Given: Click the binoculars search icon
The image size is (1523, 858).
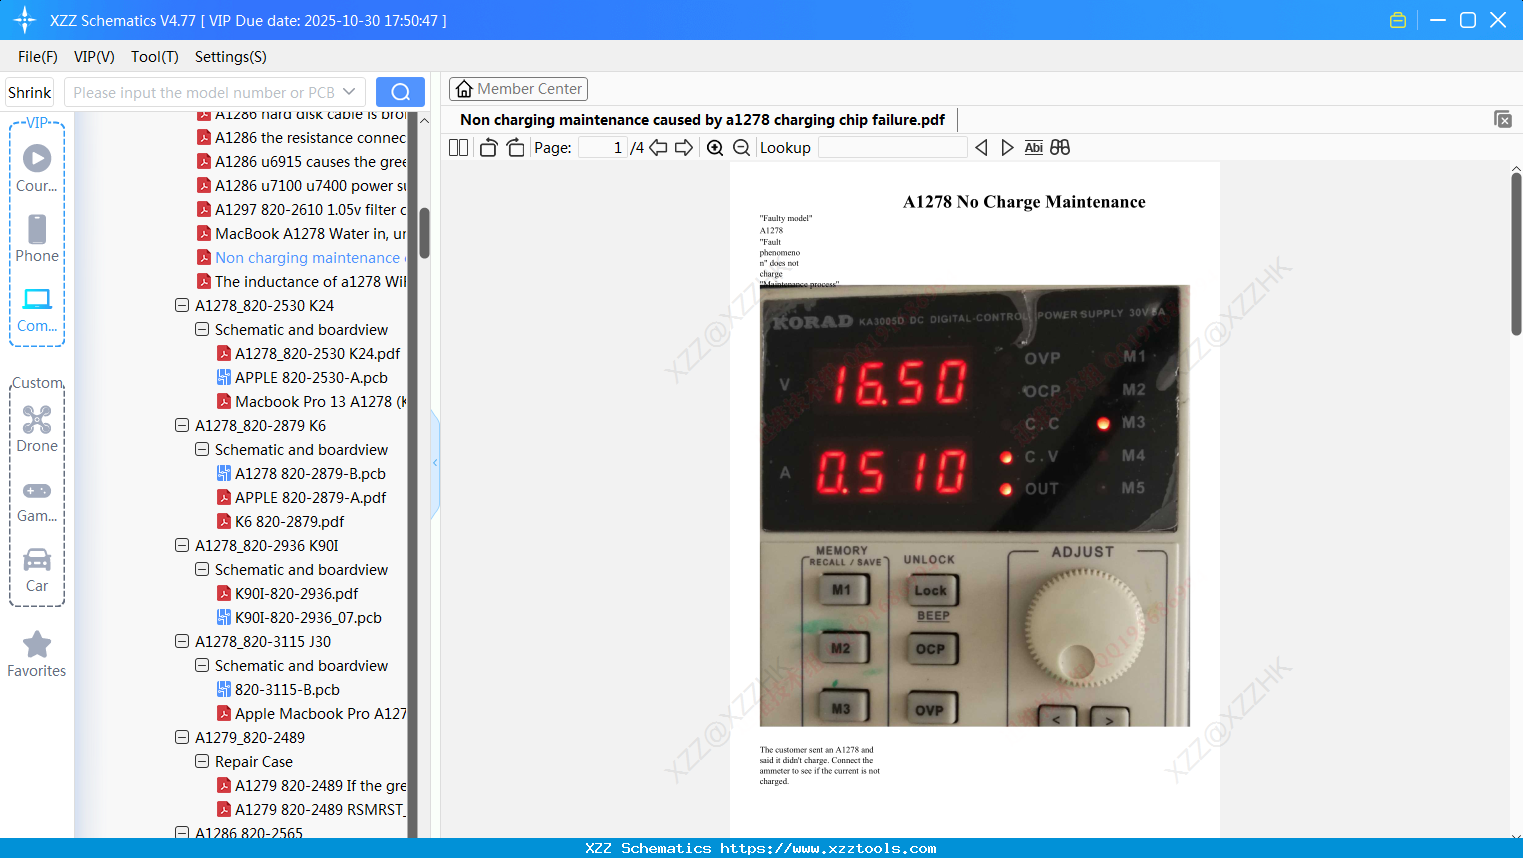Looking at the screenshot, I should (x=1060, y=148).
